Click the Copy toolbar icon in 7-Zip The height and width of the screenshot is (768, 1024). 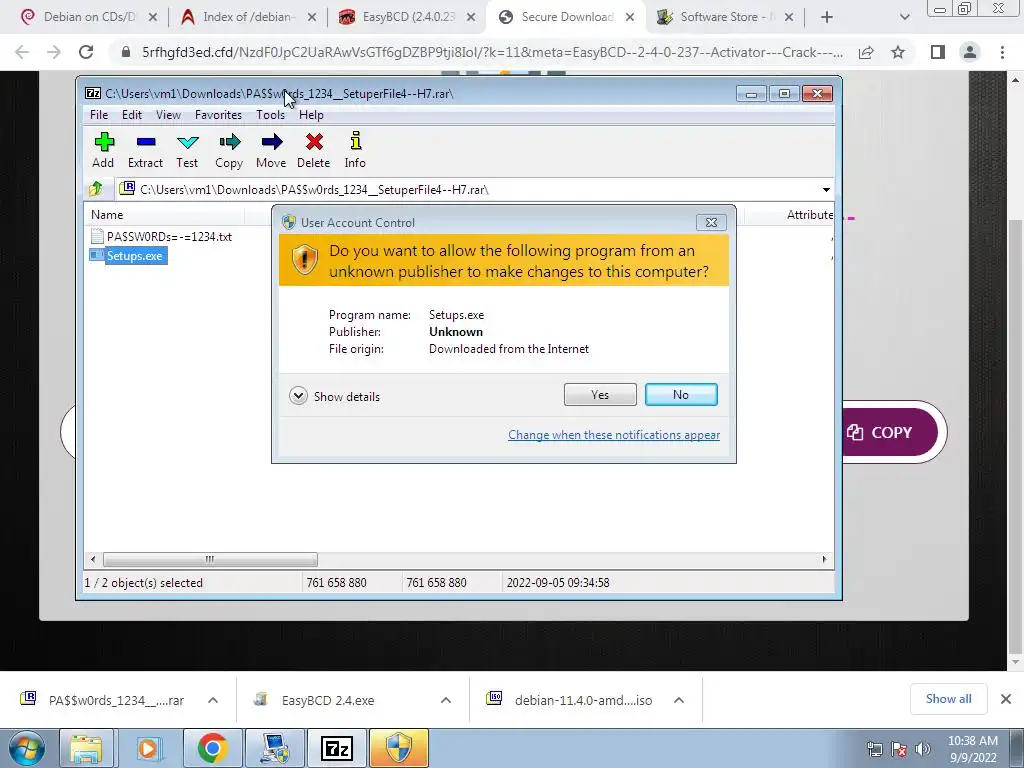click(229, 150)
